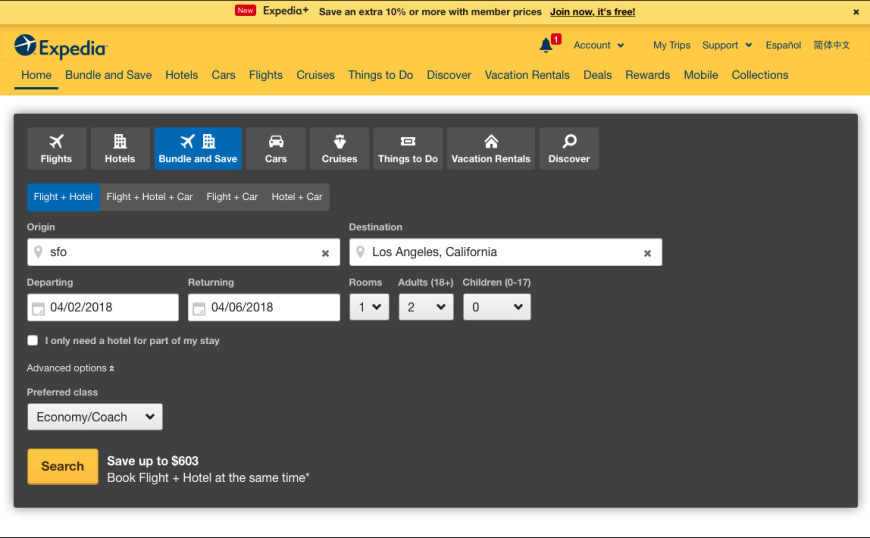Open Discover in top navigation
The width and height of the screenshot is (870, 538).
(449, 75)
